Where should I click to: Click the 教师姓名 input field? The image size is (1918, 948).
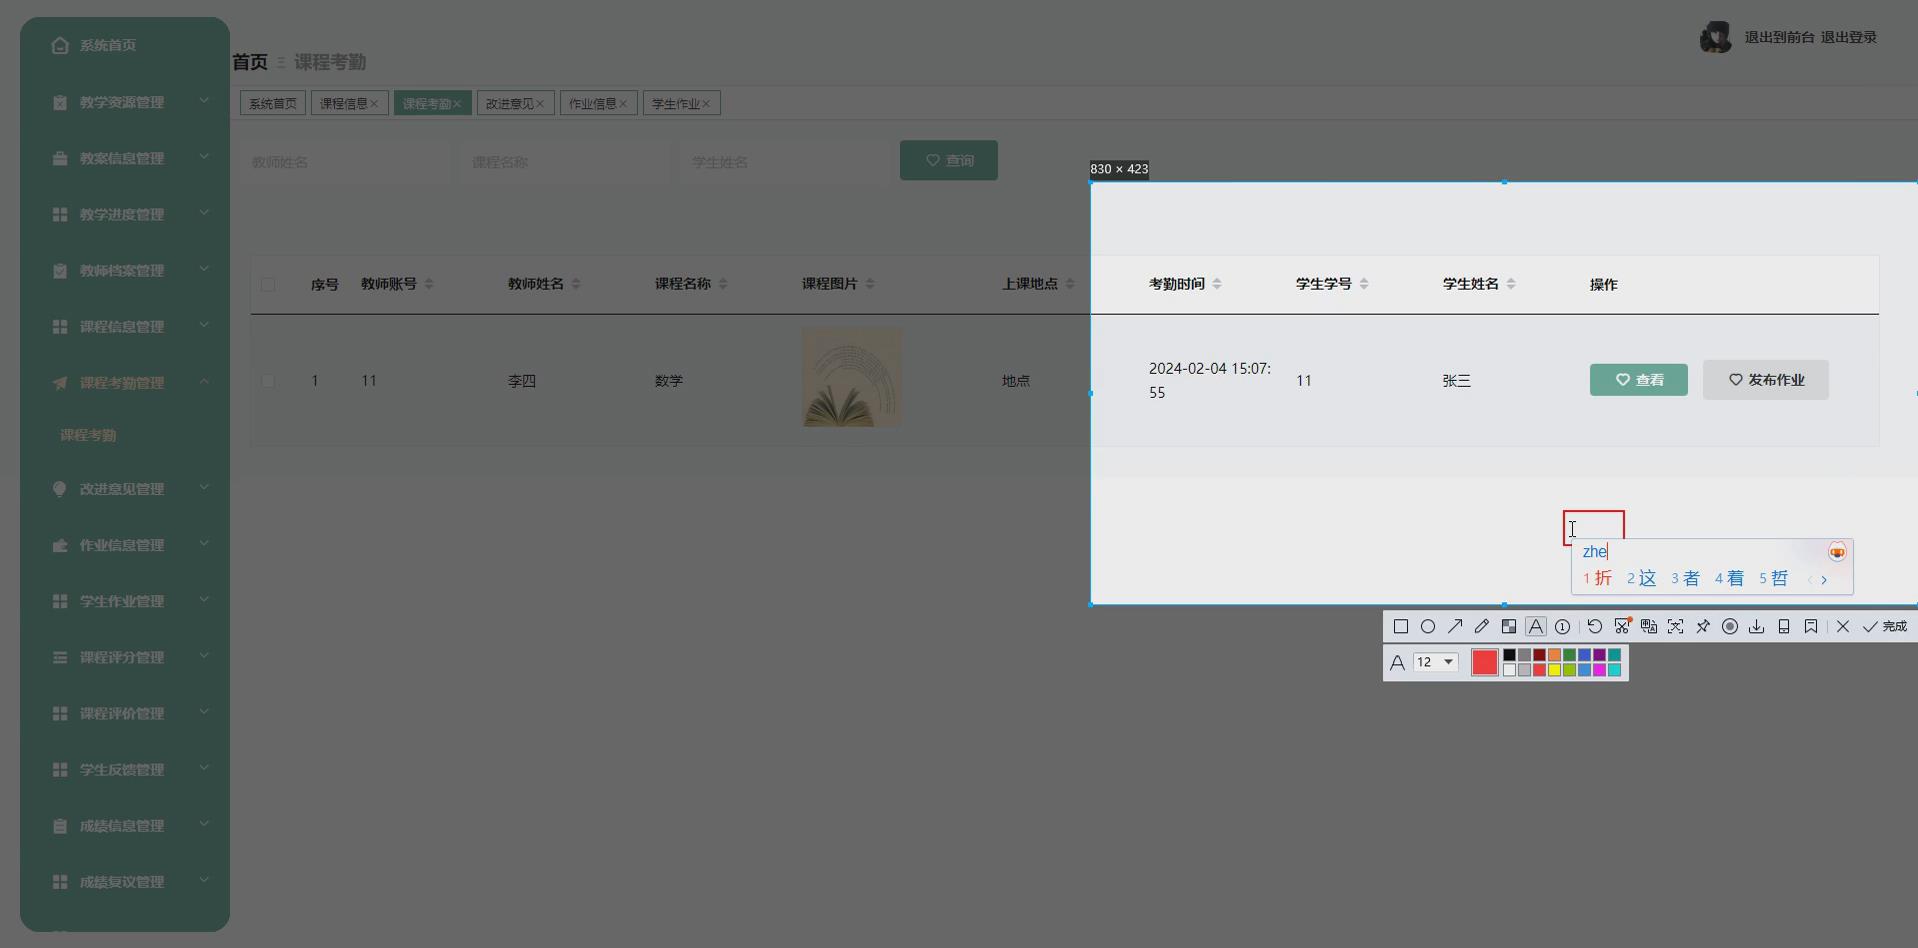(x=343, y=161)
